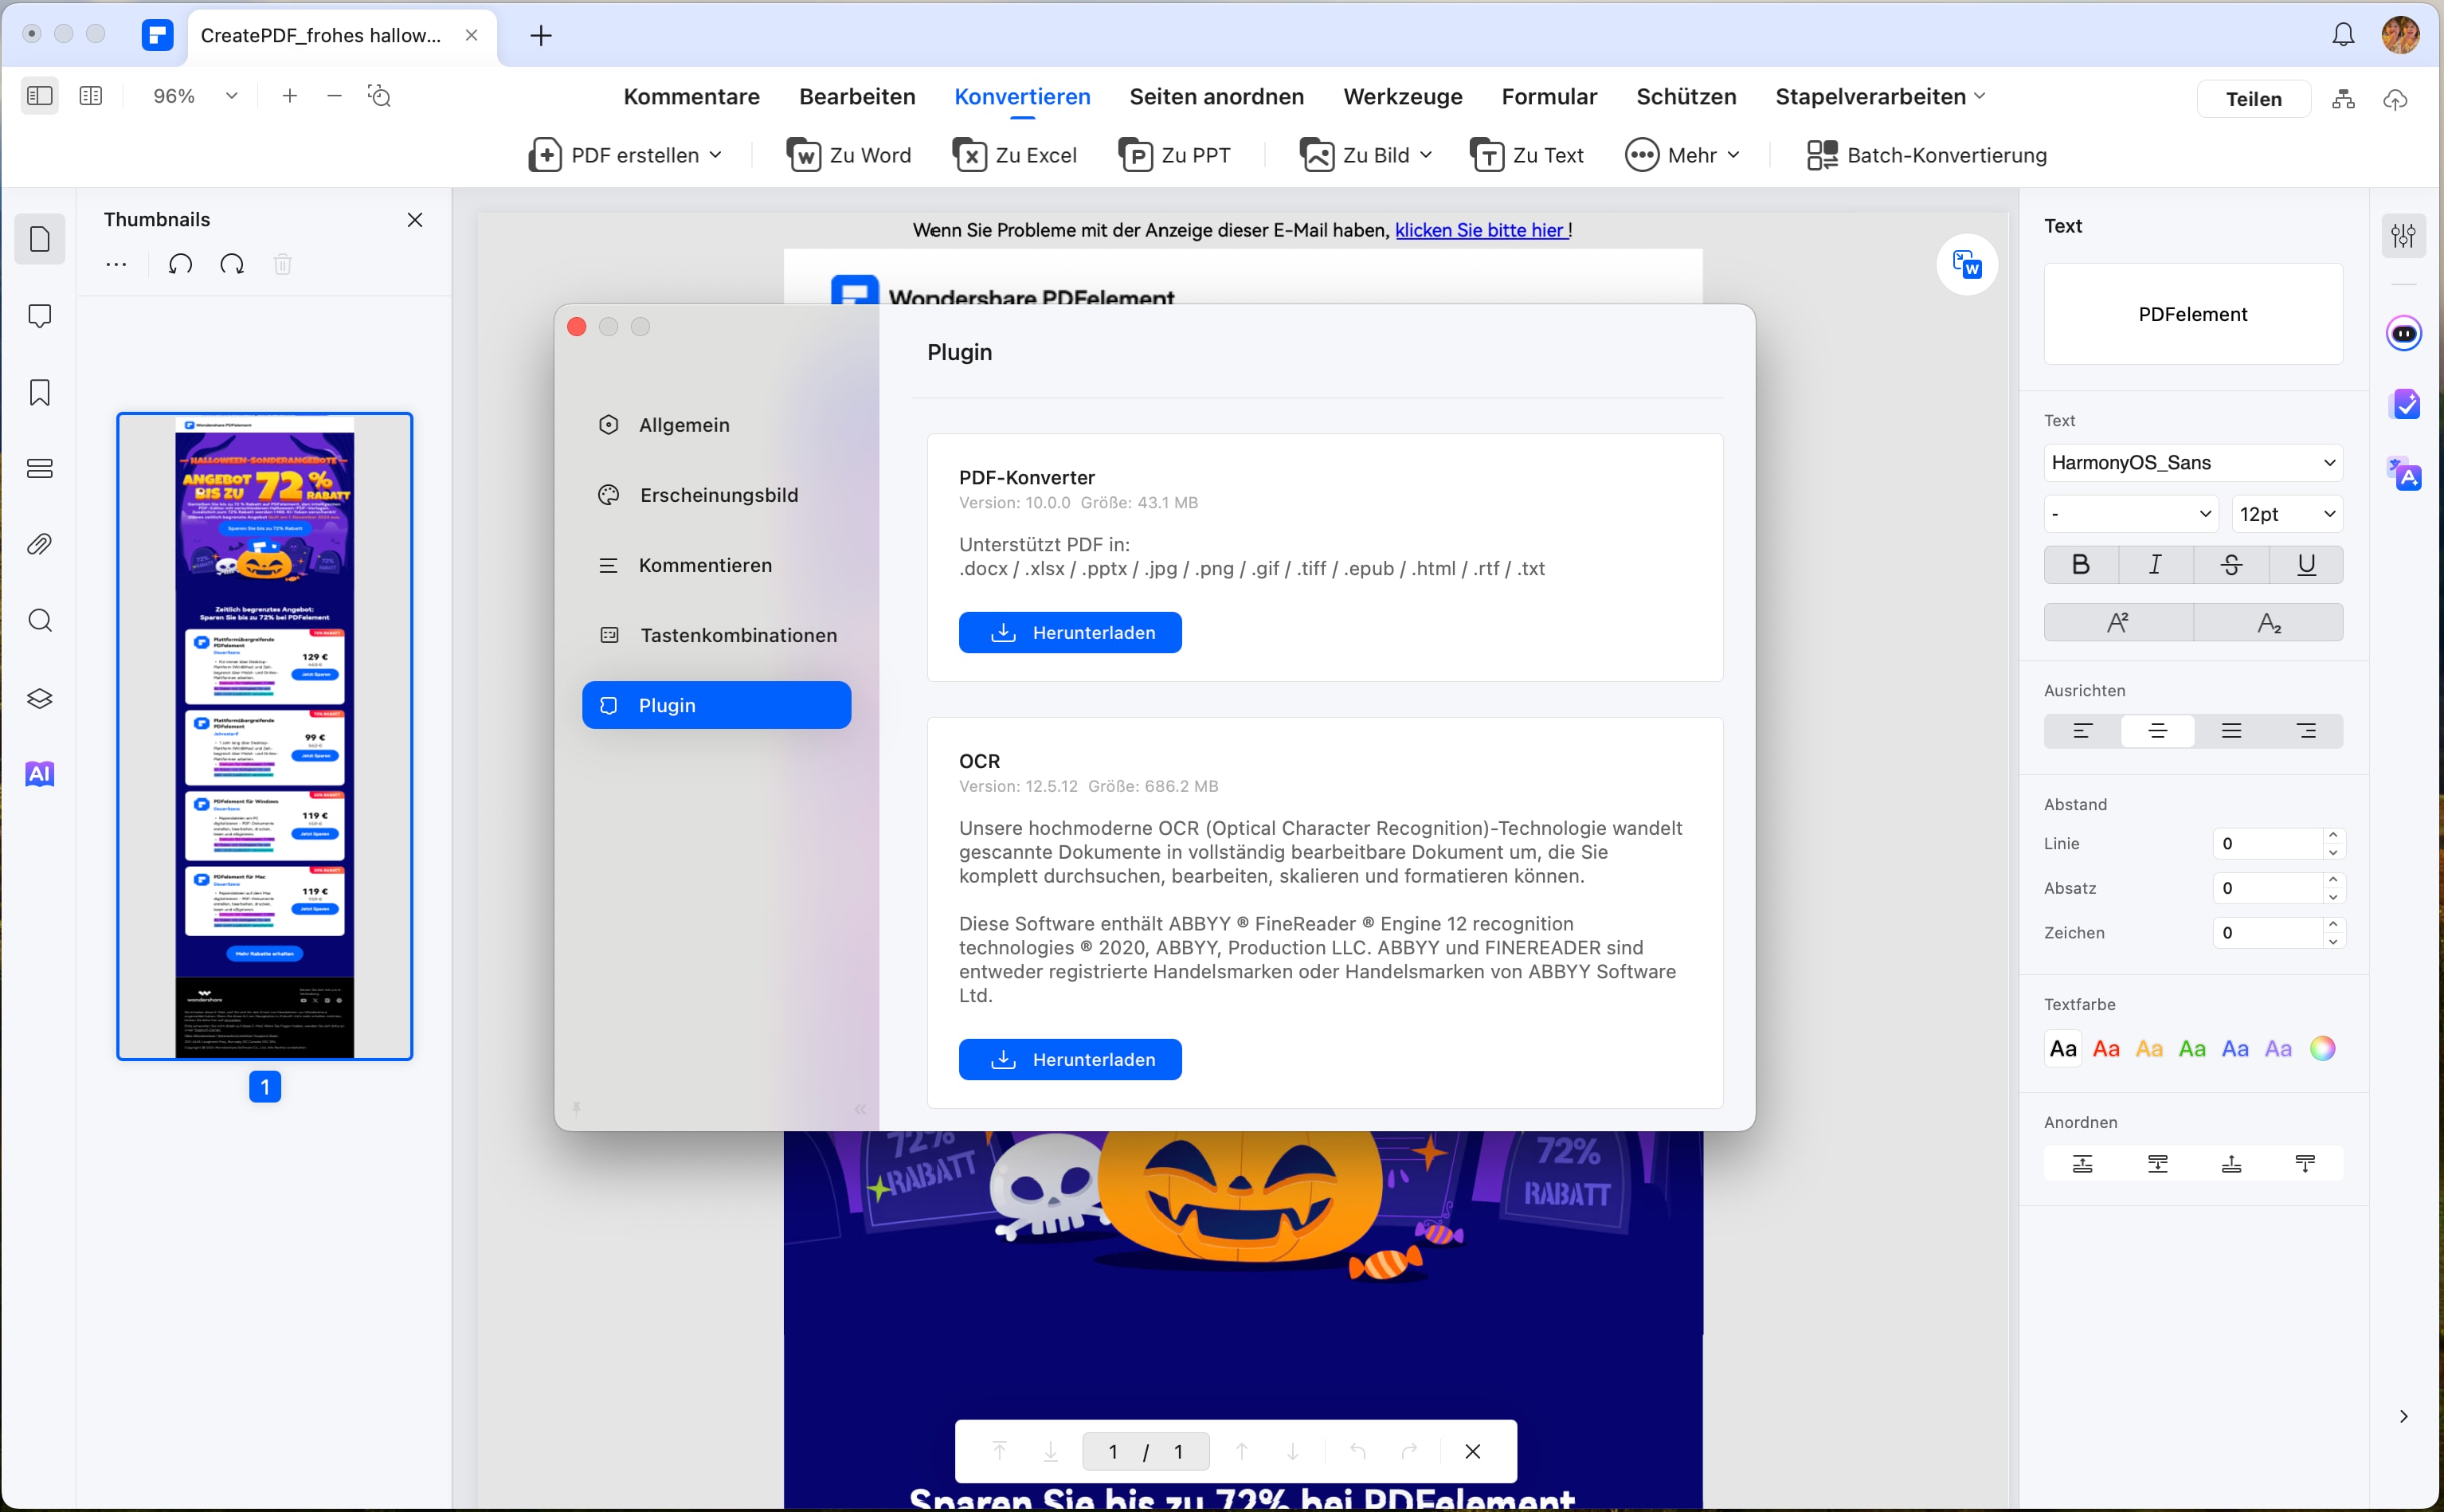Open the notifications bell

pos(2343,35)
